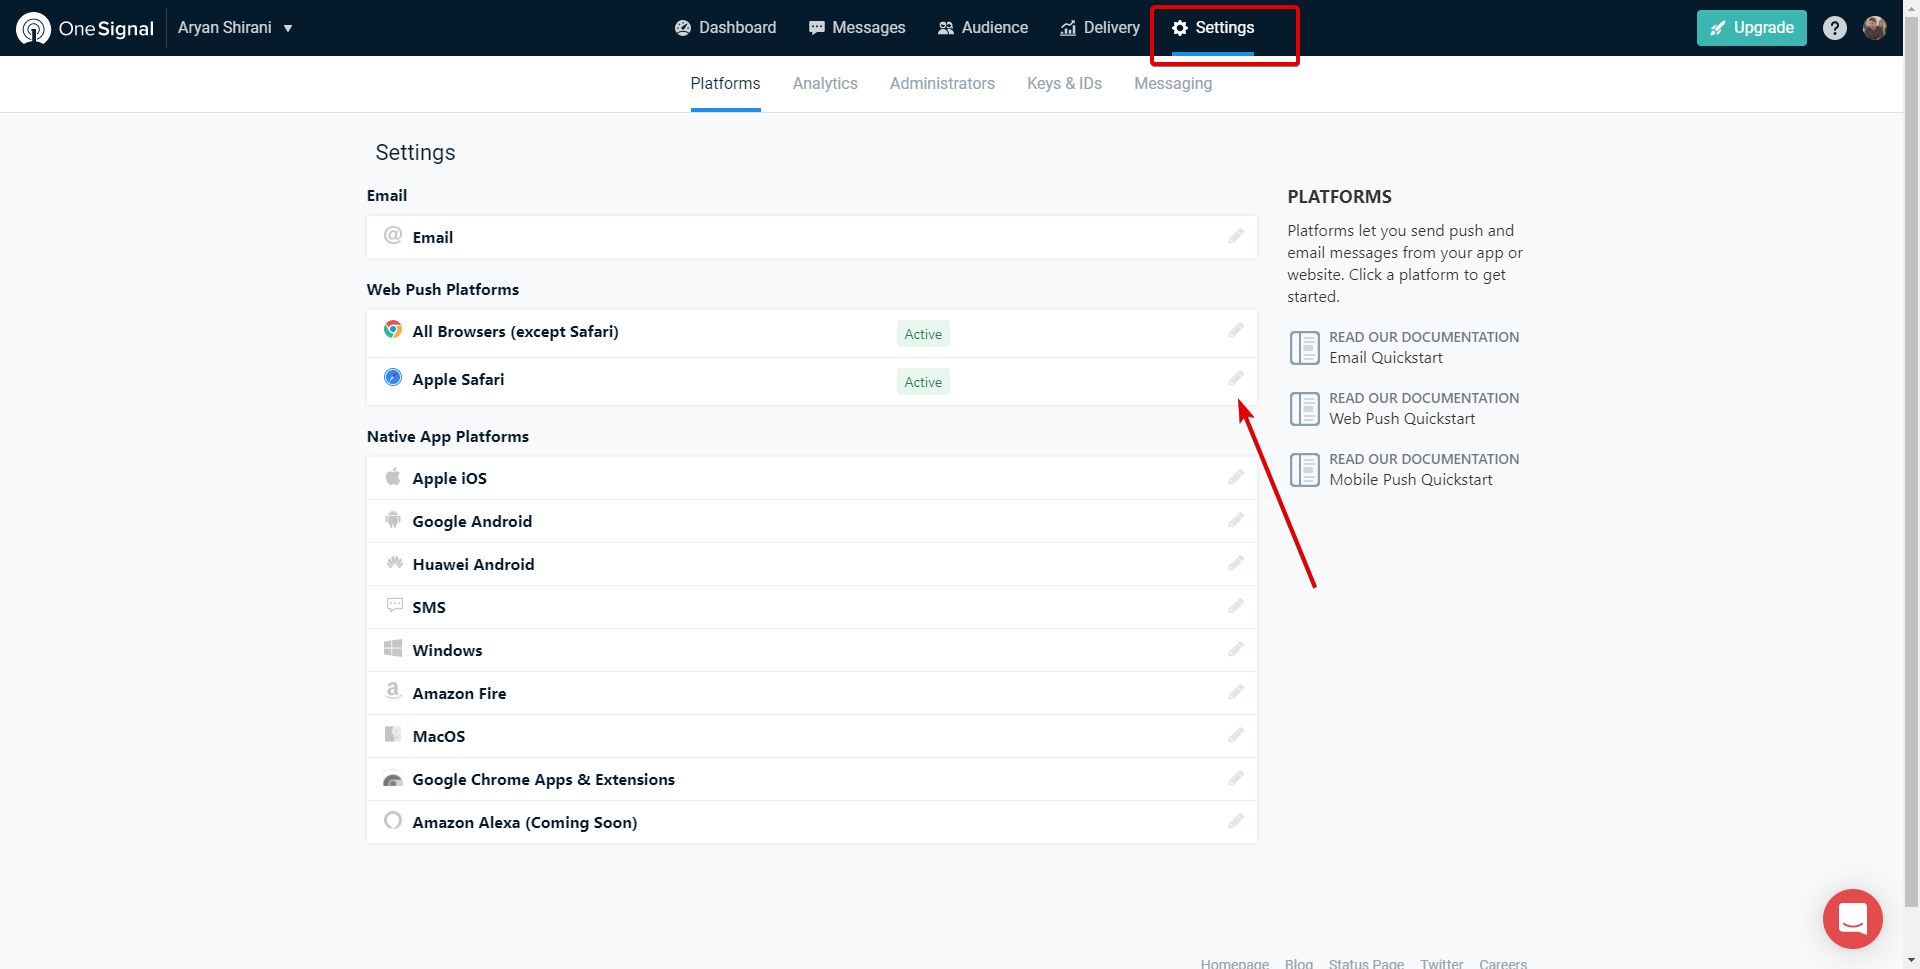Click the Apple logo icon for iOS

click(x=393, y=476)
